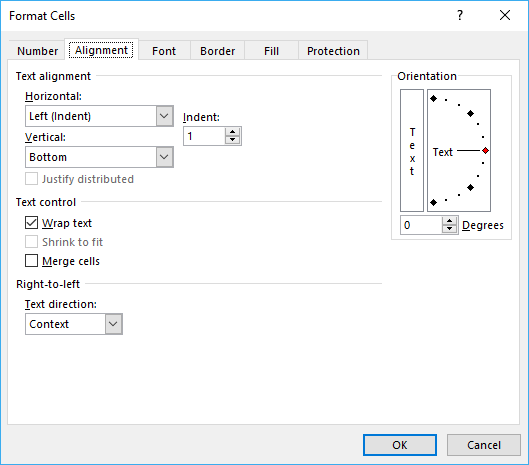The height and width of the screenshot is (465, 529).
Task: Click the upper 45-degree orientation diamond
Action: (x=470, y=114)
